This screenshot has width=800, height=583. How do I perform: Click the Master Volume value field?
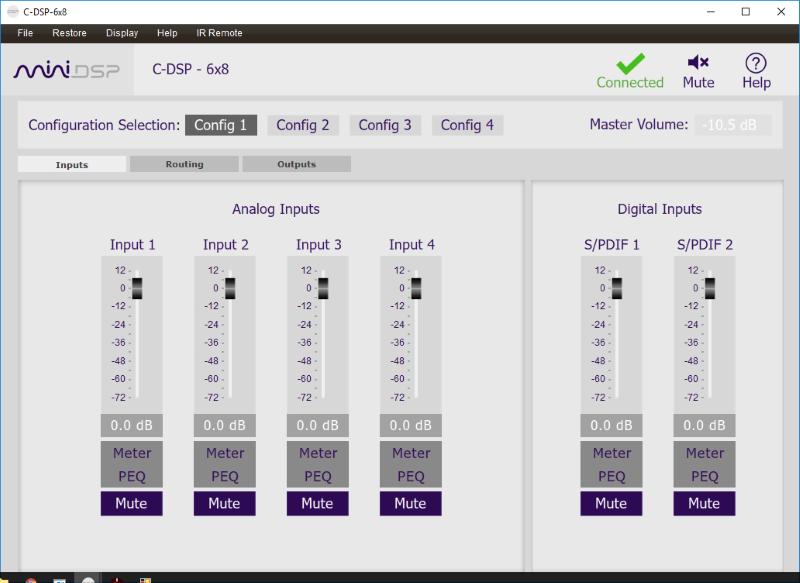pos(733,125)
